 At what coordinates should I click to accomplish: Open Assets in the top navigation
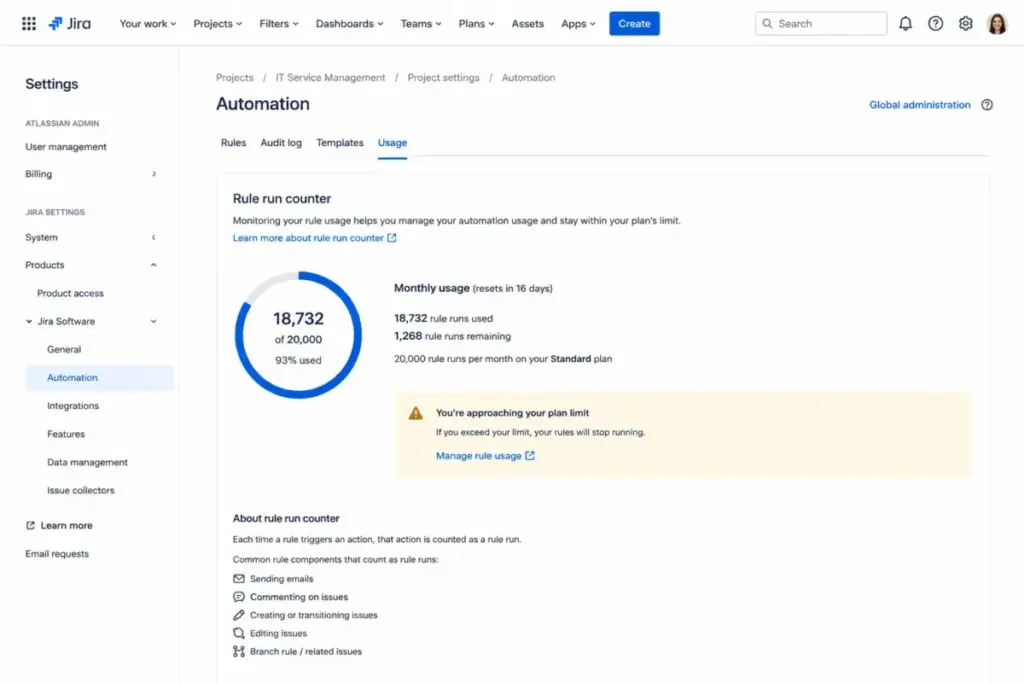point(528,24)
